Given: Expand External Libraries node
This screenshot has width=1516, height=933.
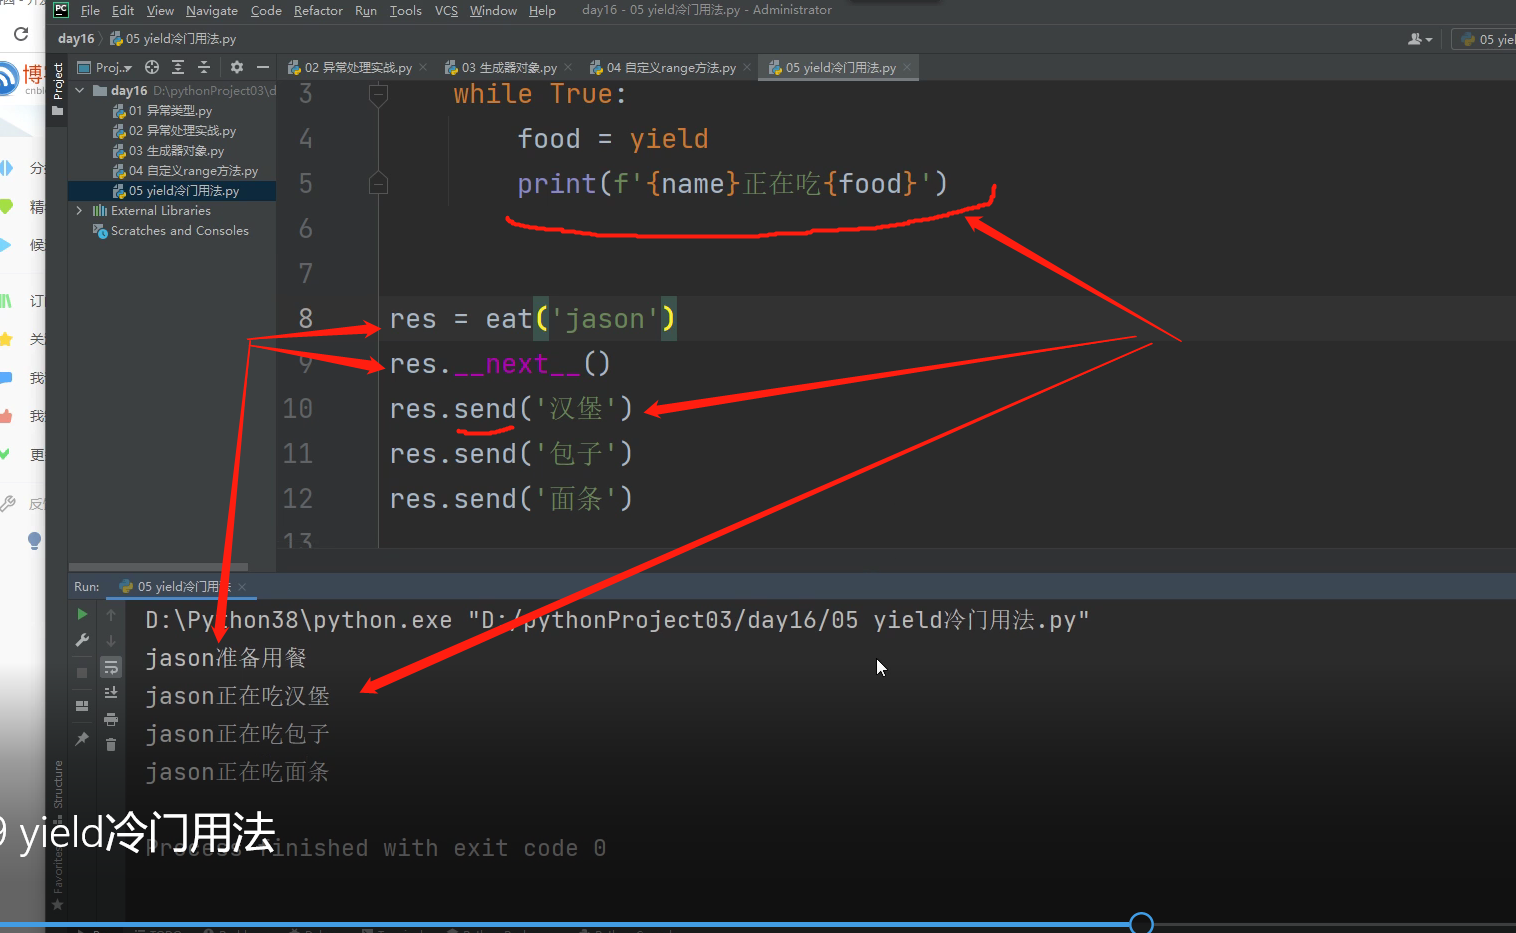Looking at the screenshot, I should pyautogui.click(x=80, y=211).
